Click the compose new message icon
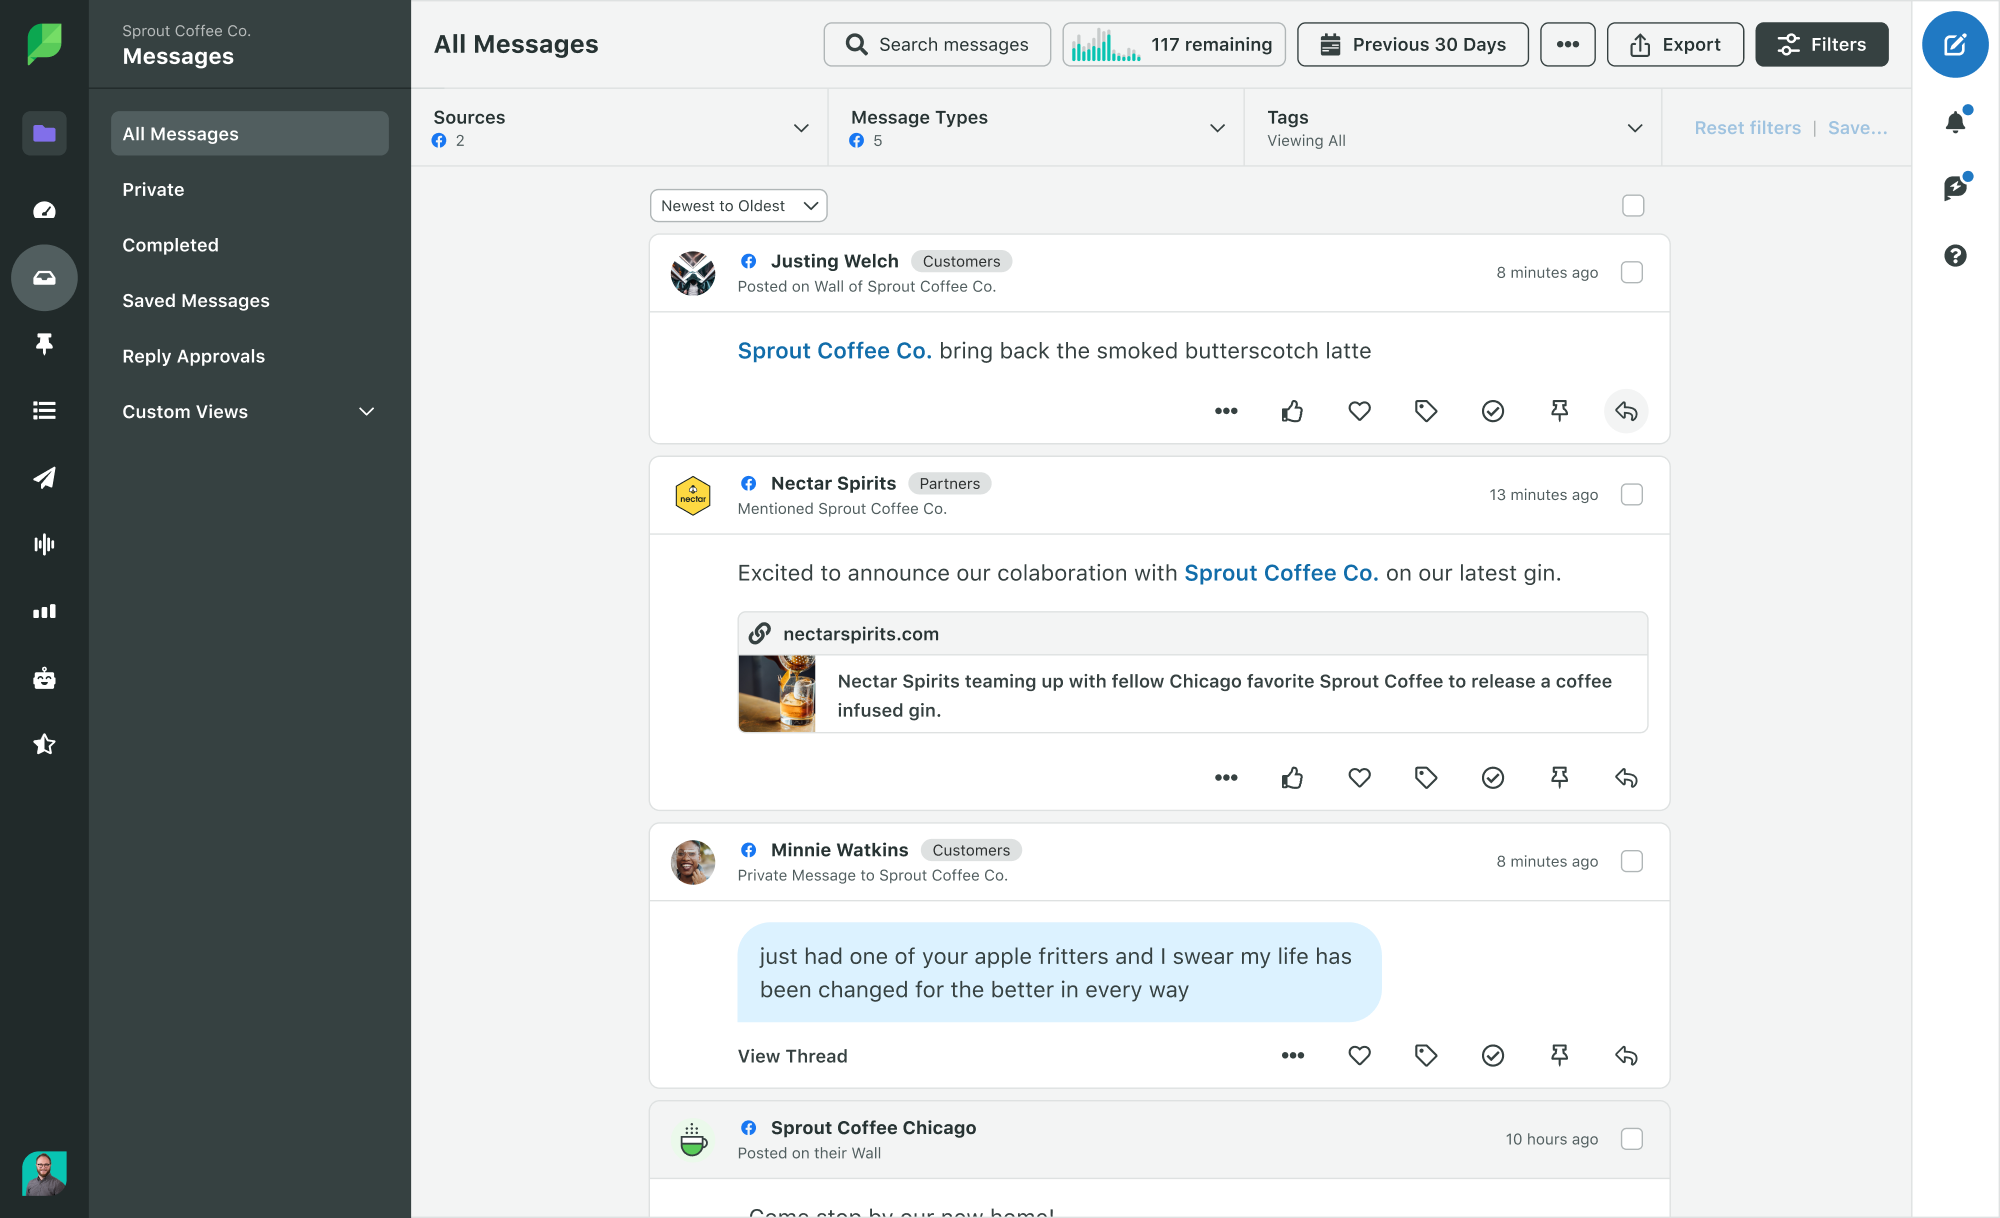 point(1954,45)
